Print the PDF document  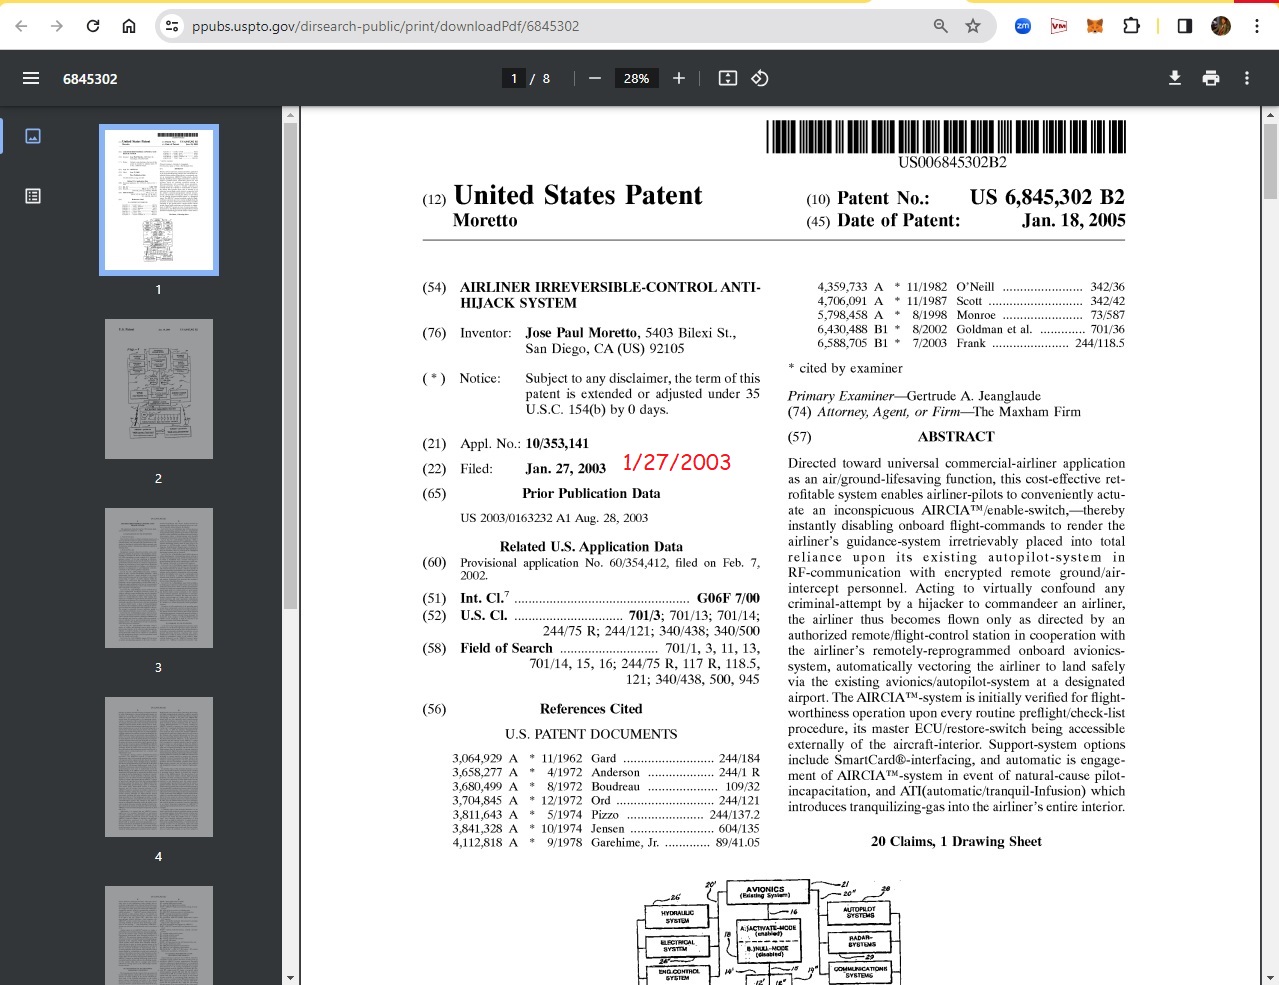point(1211,78)
